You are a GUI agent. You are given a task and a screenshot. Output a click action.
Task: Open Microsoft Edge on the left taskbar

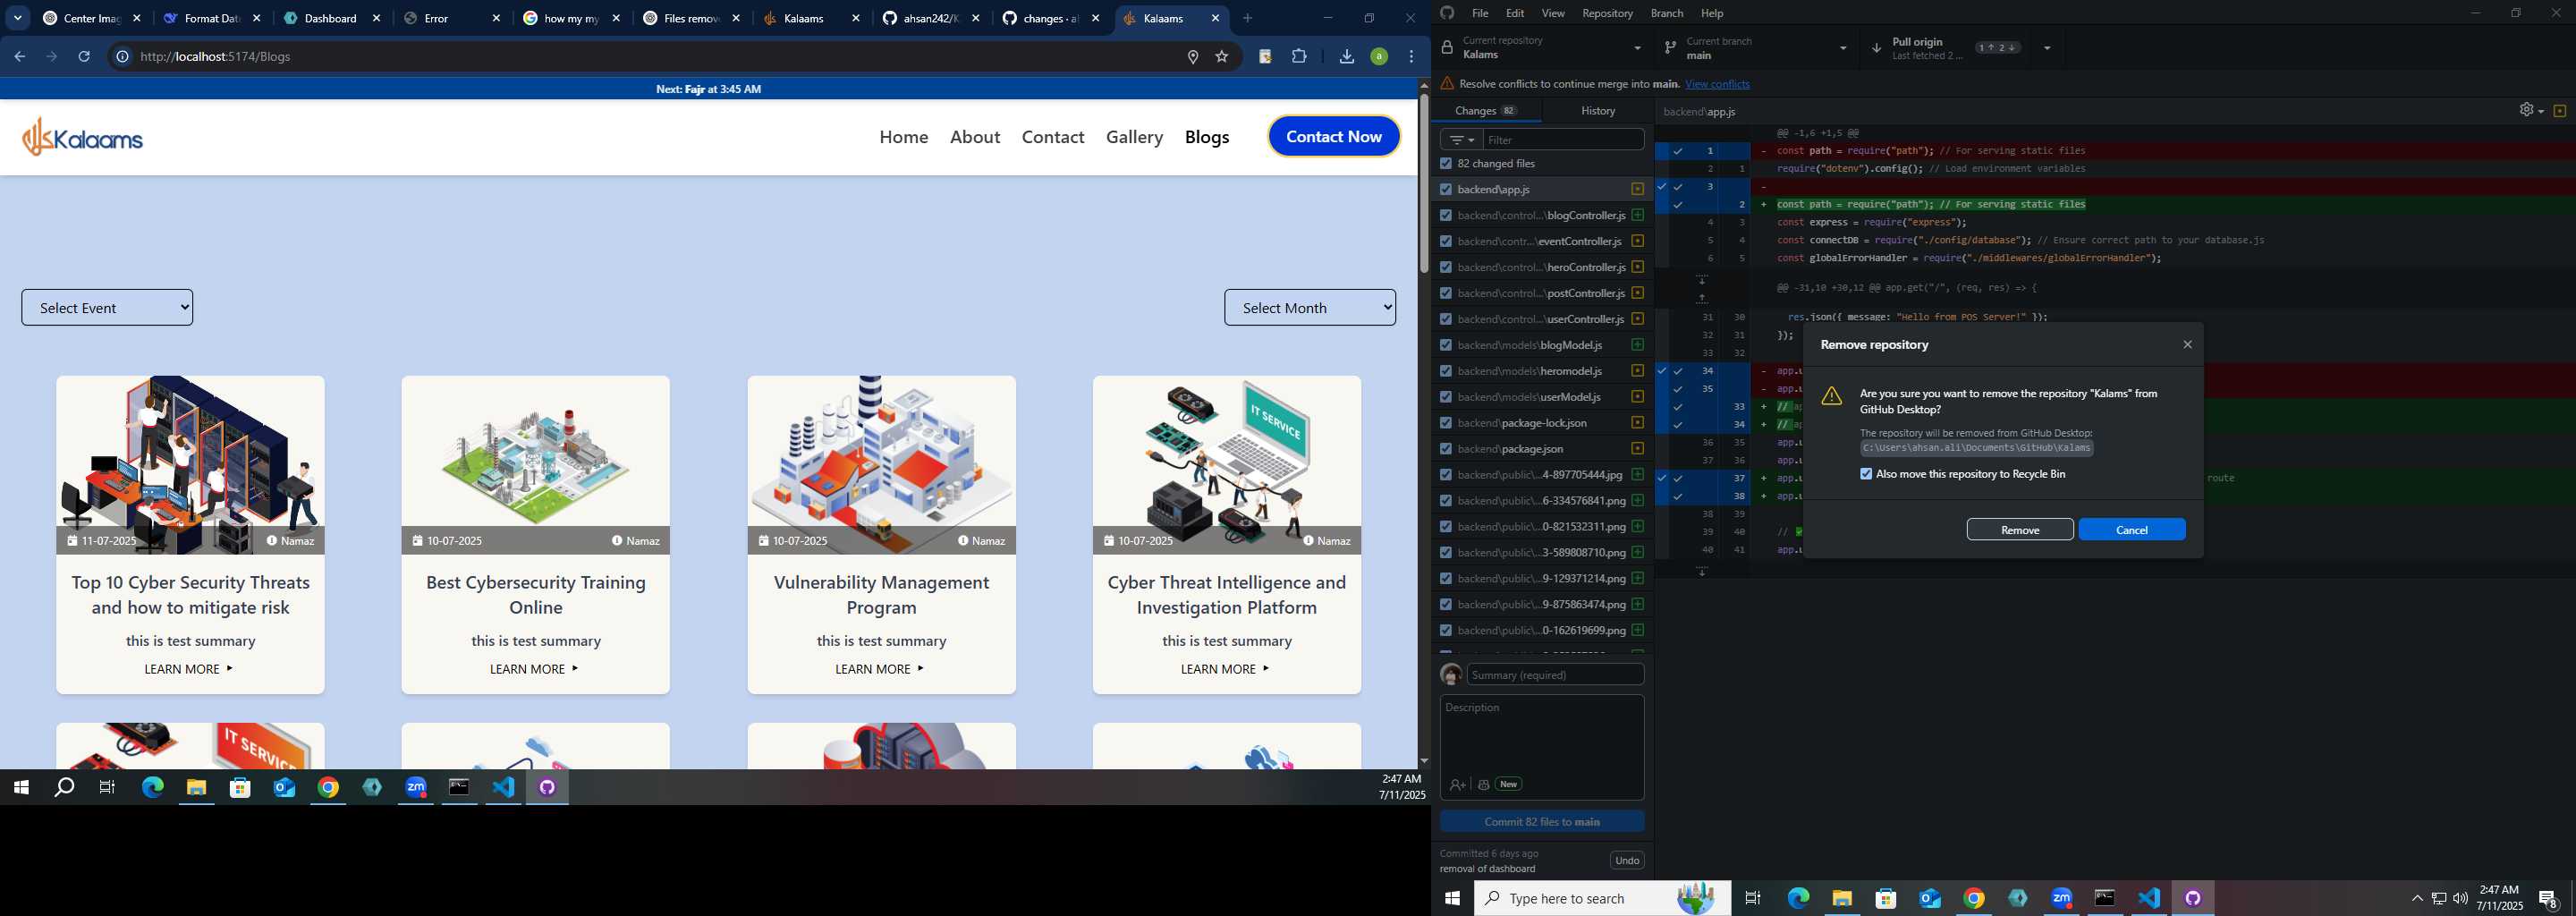(152, 787)
